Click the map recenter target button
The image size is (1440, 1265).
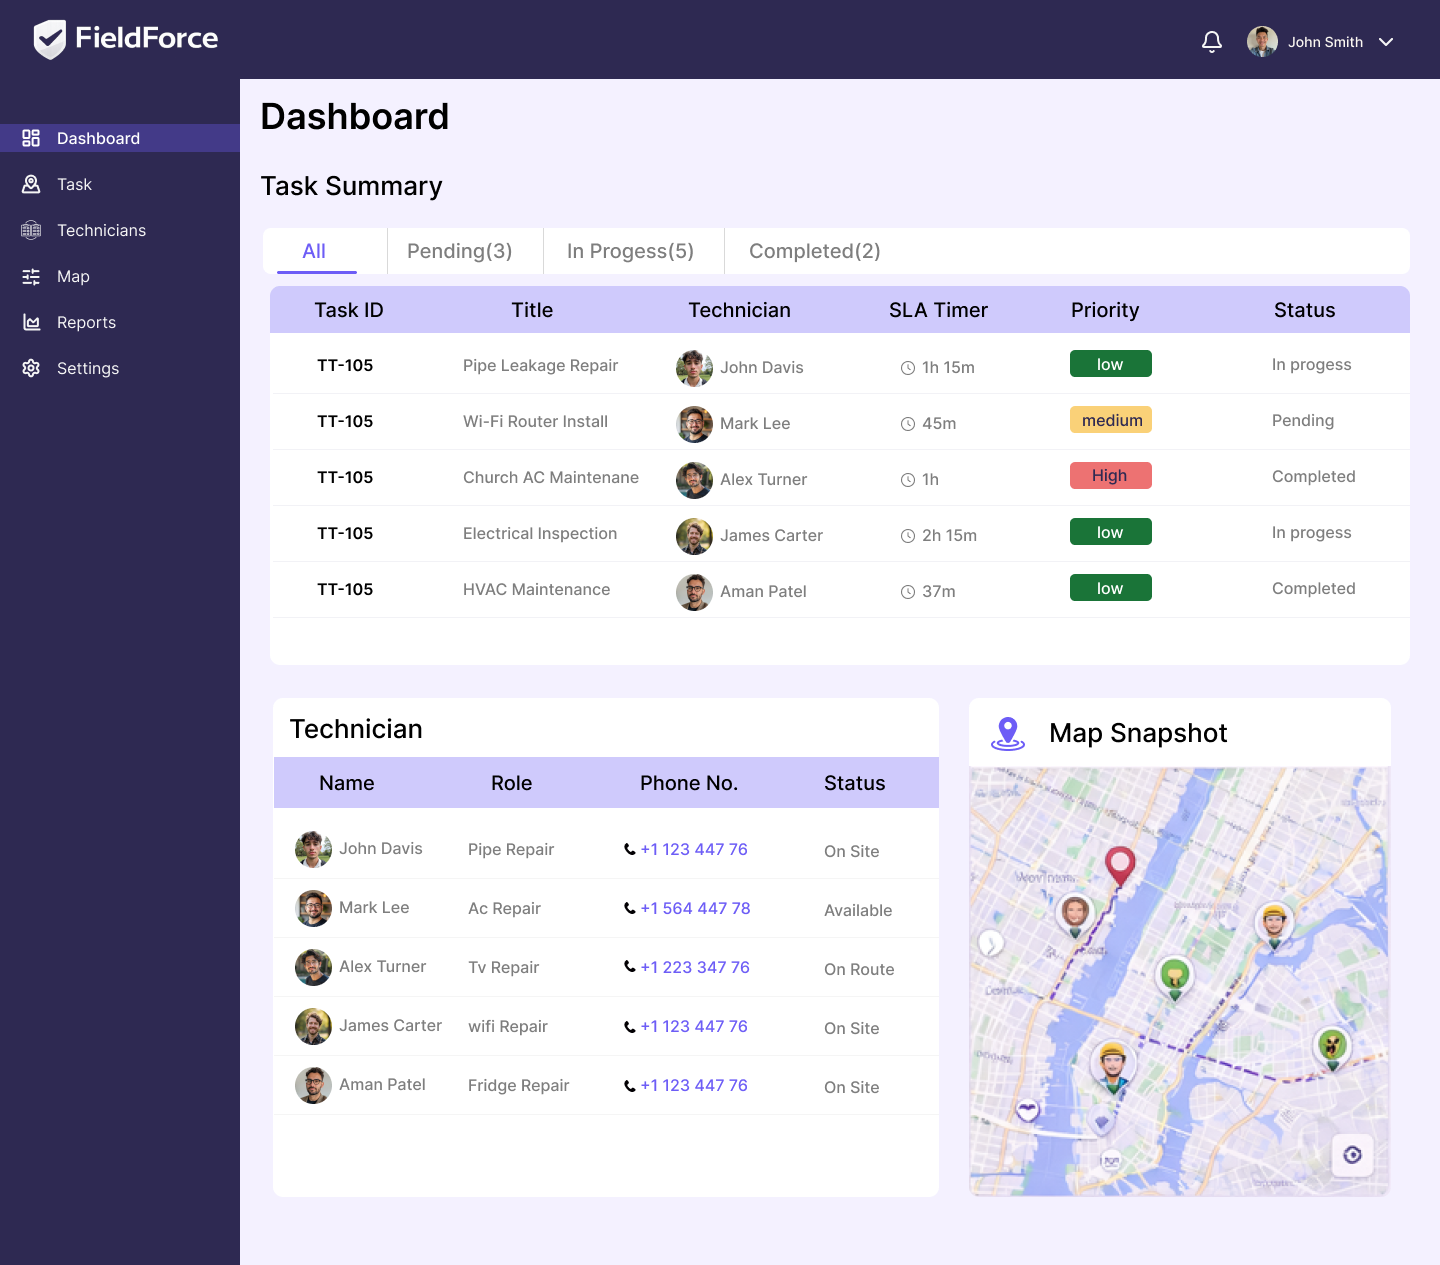(x=1352, y=1155)
